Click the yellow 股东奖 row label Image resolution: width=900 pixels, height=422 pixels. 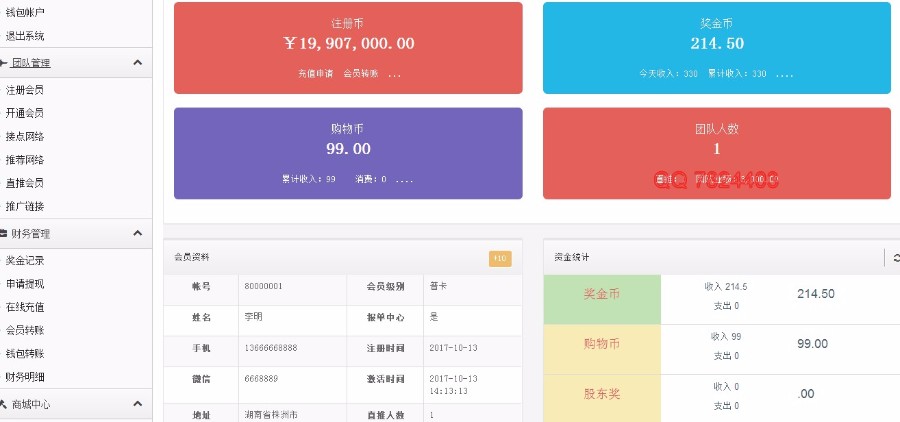coord(602,394)
